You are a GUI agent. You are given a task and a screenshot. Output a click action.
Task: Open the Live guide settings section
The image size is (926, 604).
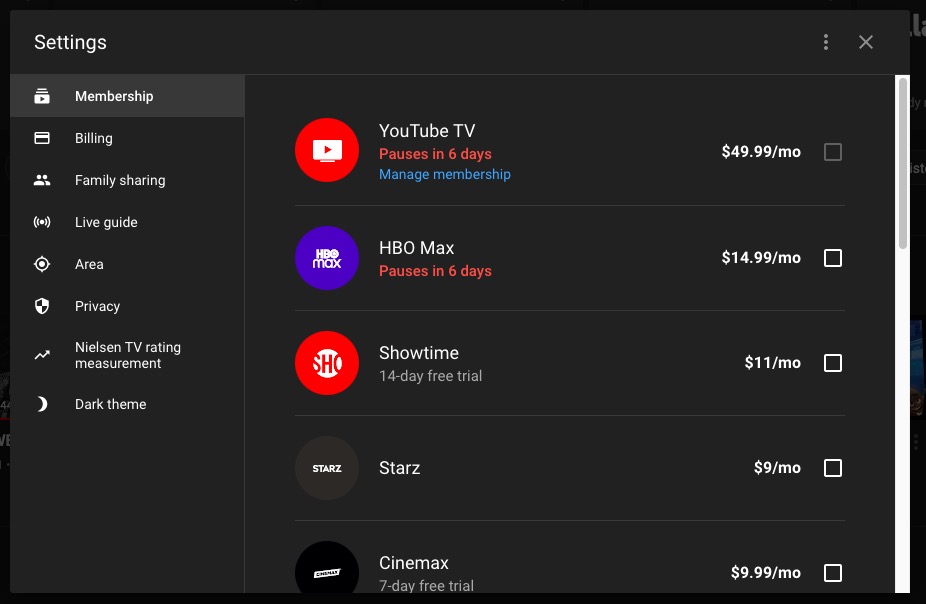pyautogui.click(x=106, y=222)
